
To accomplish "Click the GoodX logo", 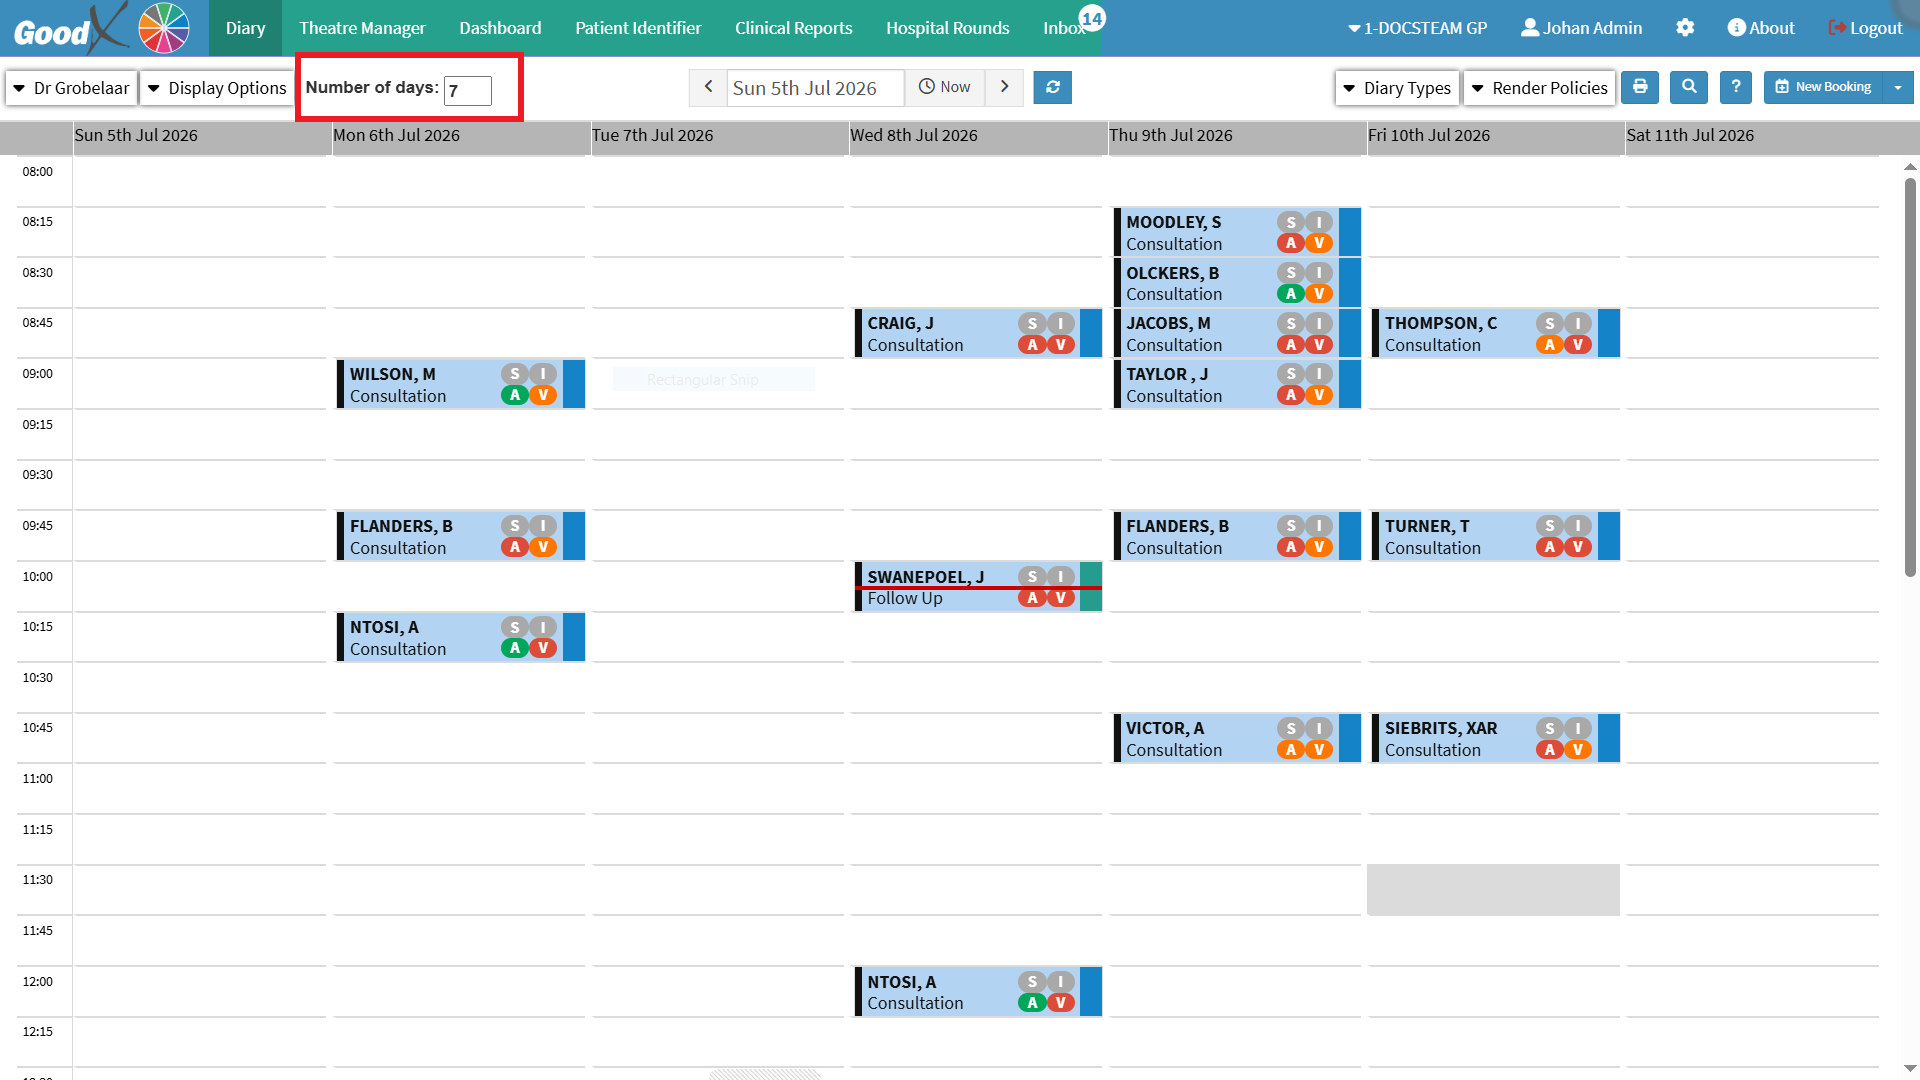I will [x=70, y=28].
